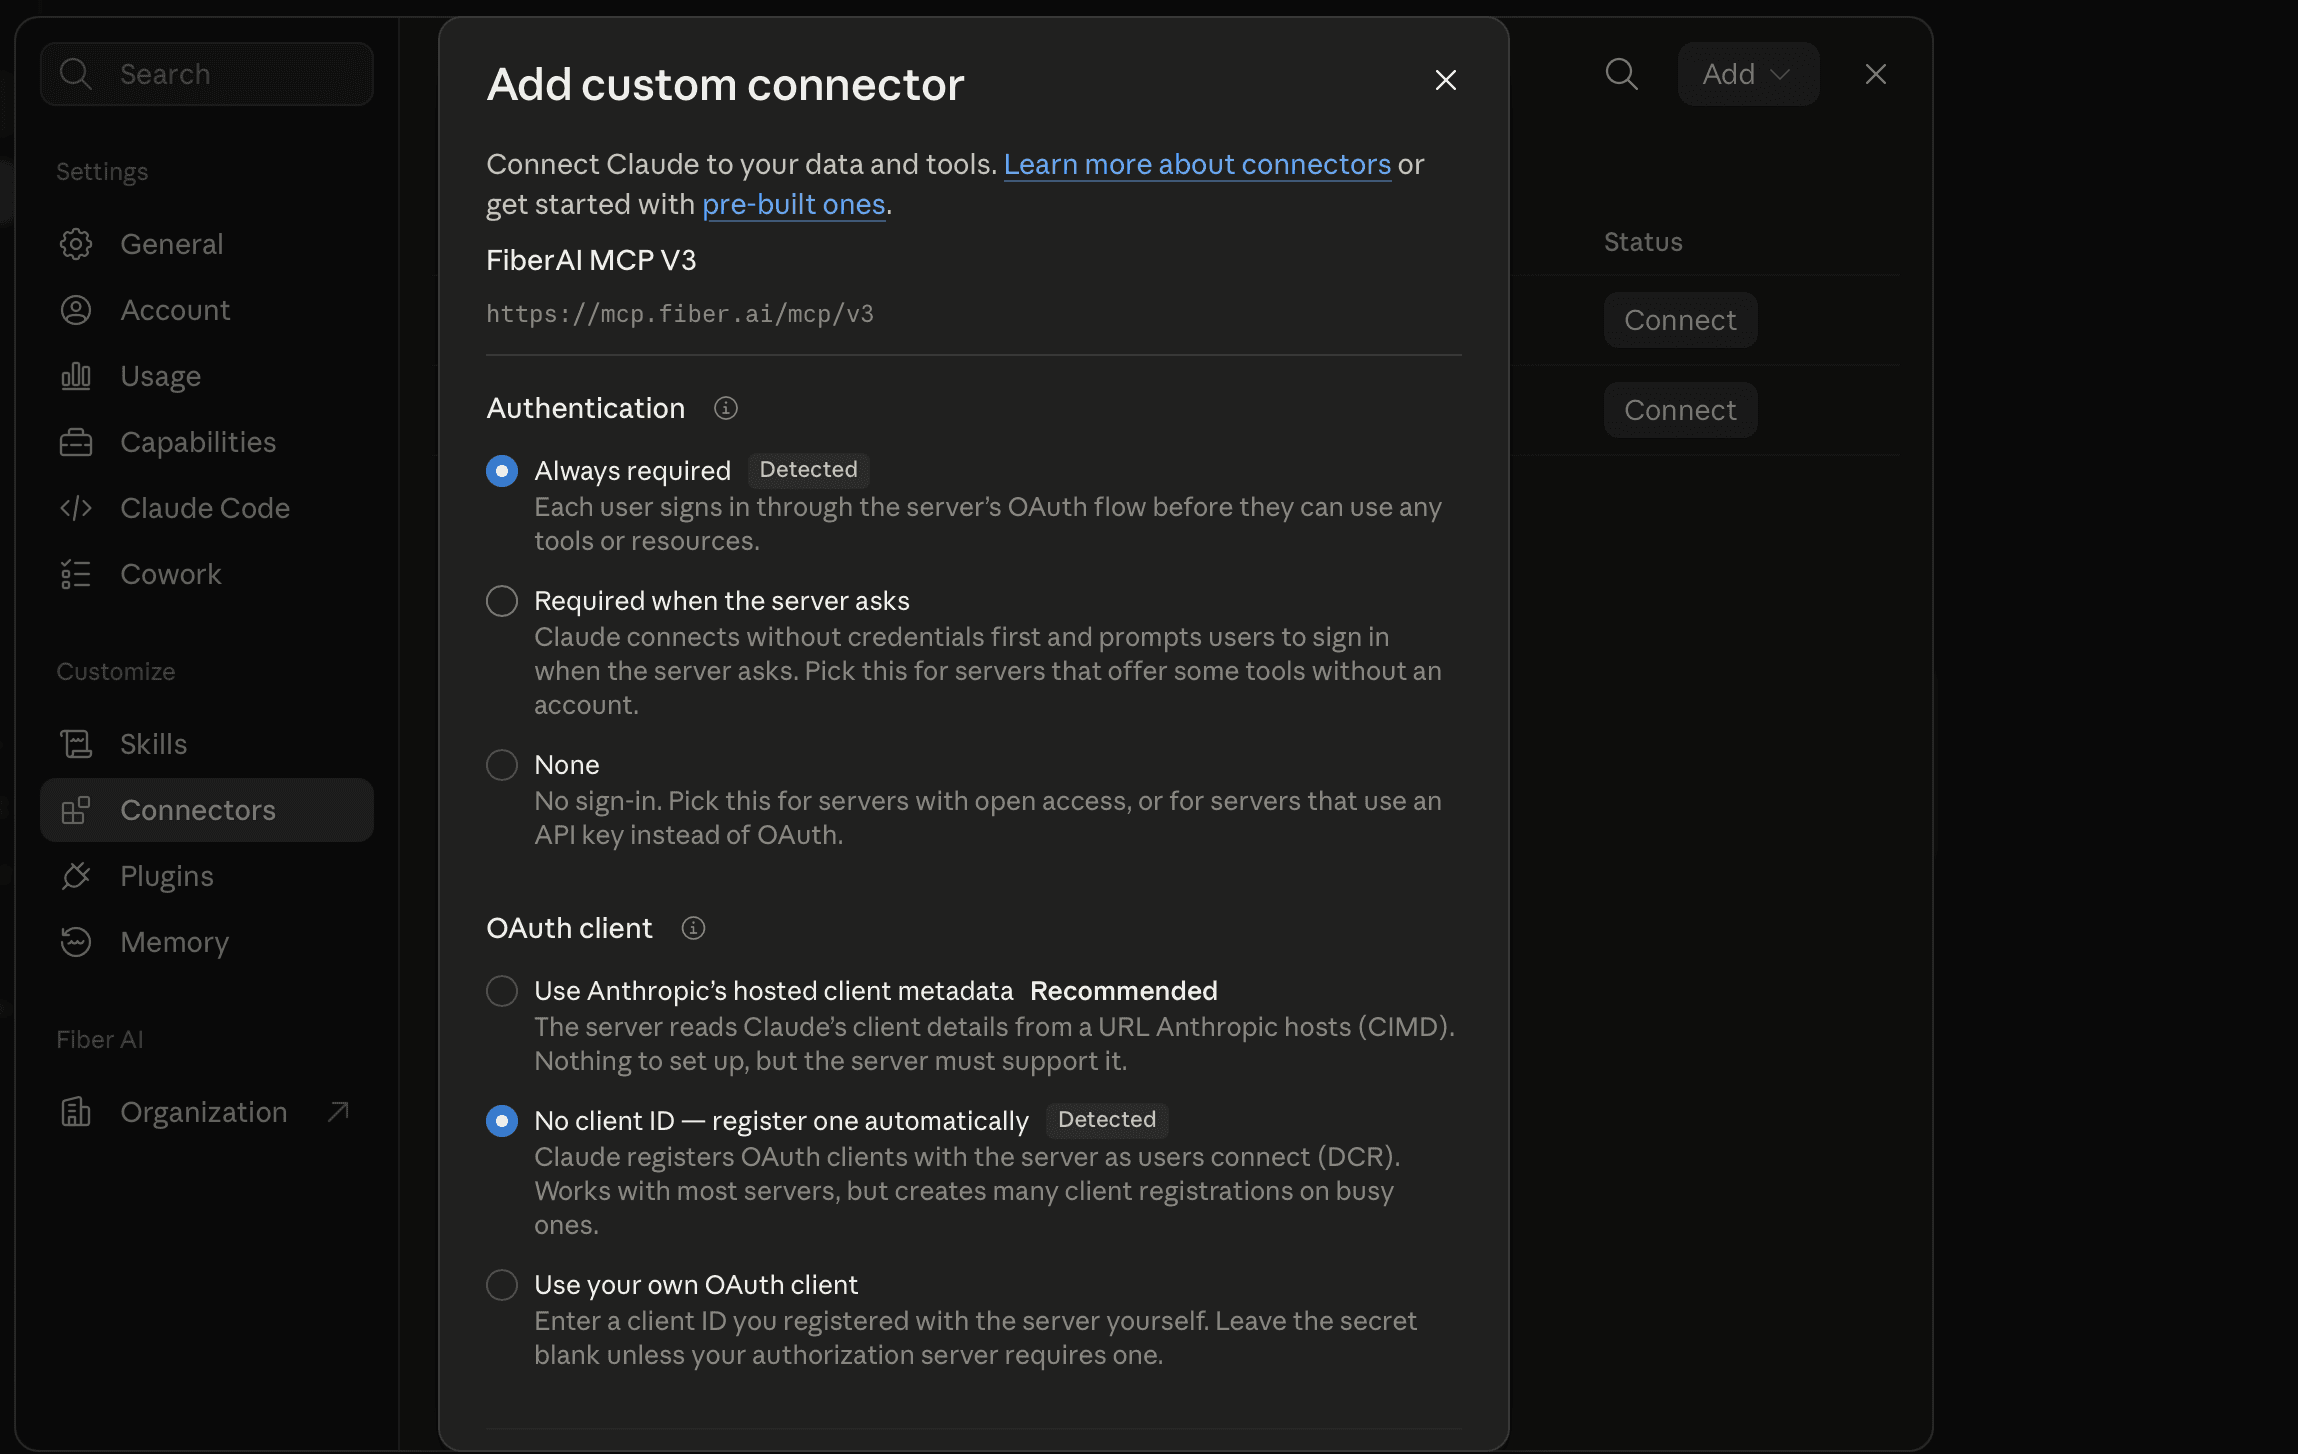The width and height of the screenshot is (2298, 1454).
Task: Click the Settings sidebar heading
Action: (x=102, y=172)
